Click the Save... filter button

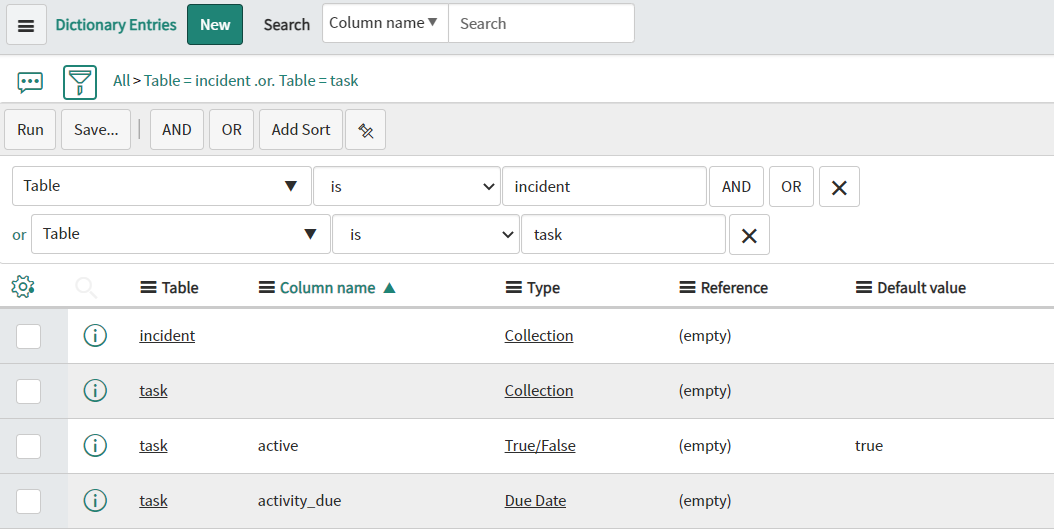point(96,130)
